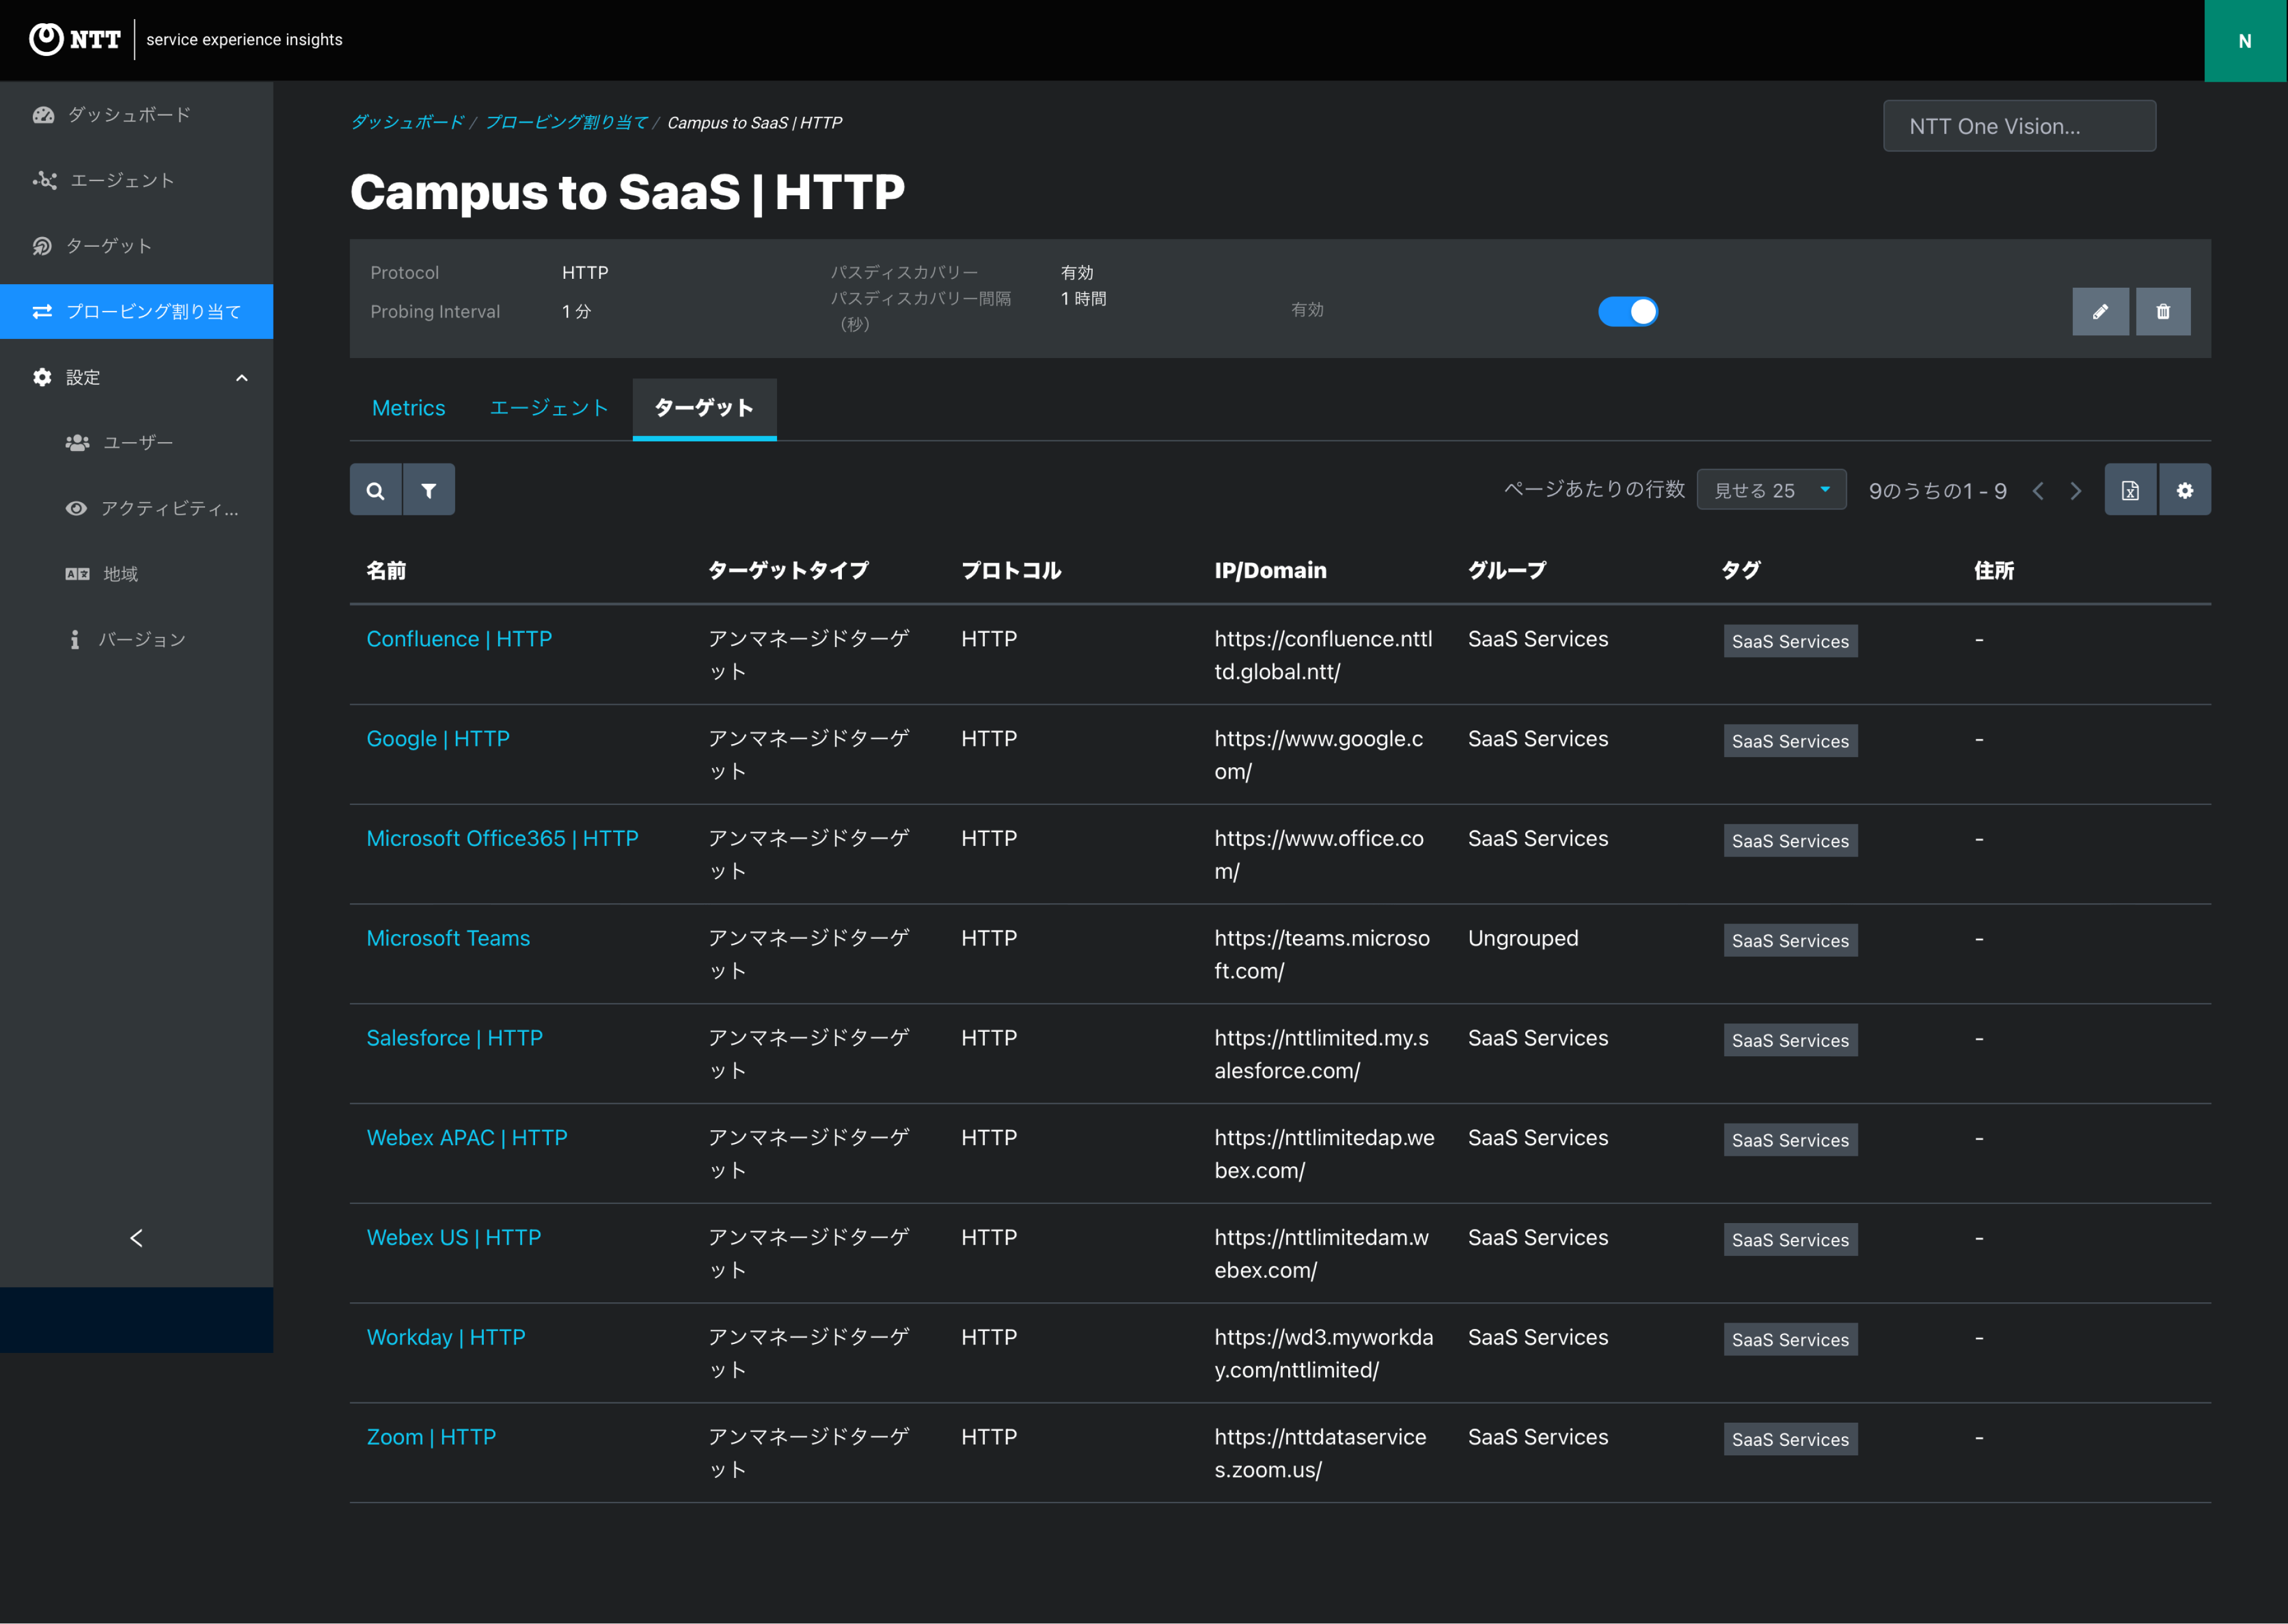Go to previous page arrow
This screenshot has width=2288, height=1624.
click(x=2038, y=490)
